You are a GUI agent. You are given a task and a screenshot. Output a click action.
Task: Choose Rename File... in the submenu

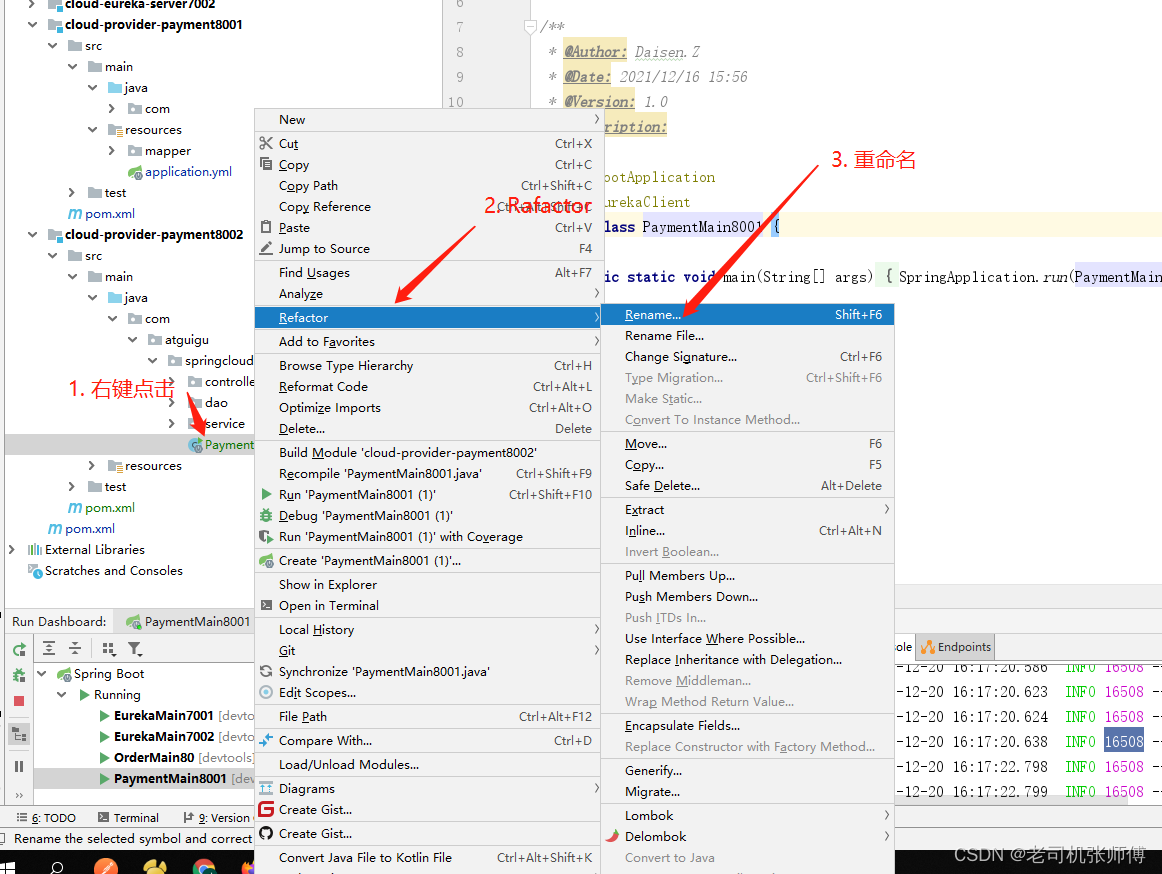click(x=747, y=335)
